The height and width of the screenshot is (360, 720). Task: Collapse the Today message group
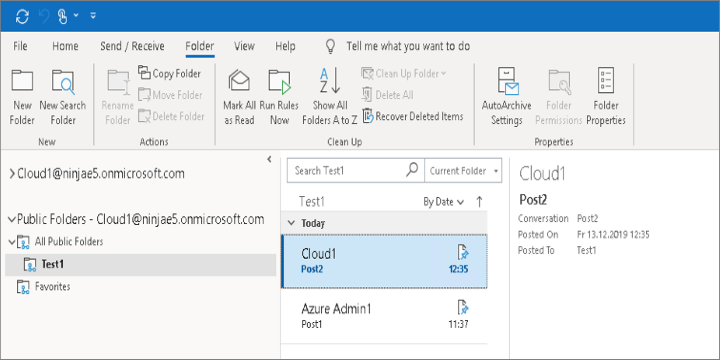click(291, 223)
